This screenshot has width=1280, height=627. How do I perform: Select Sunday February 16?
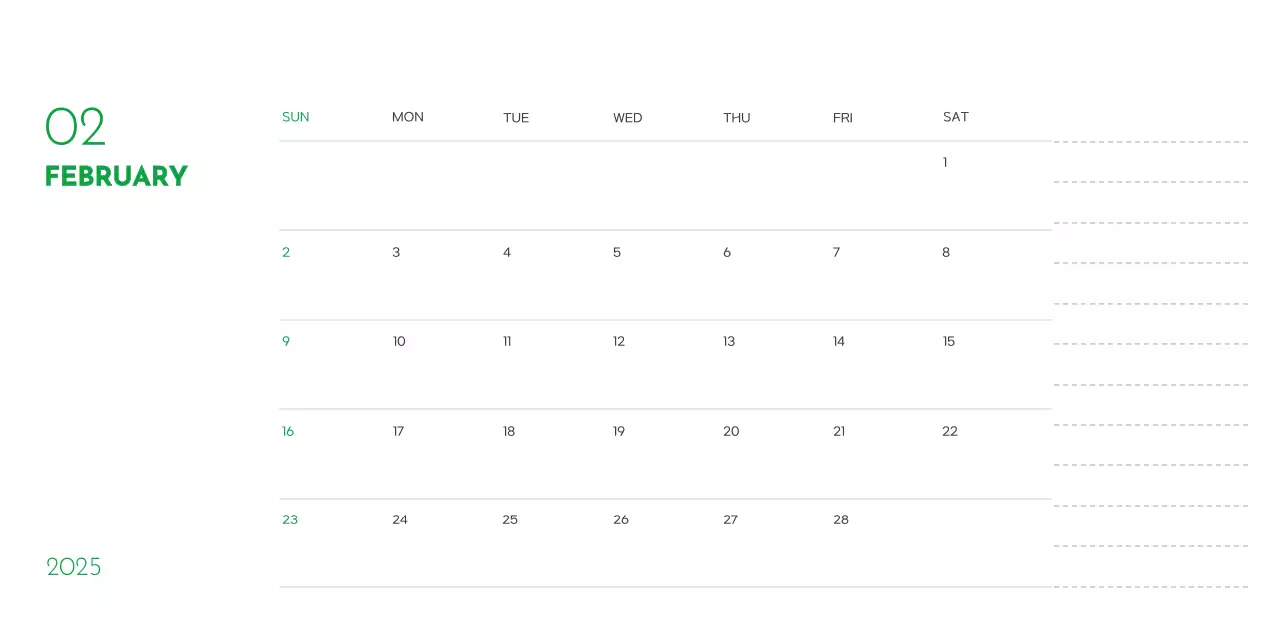click(x=288, y=431)
